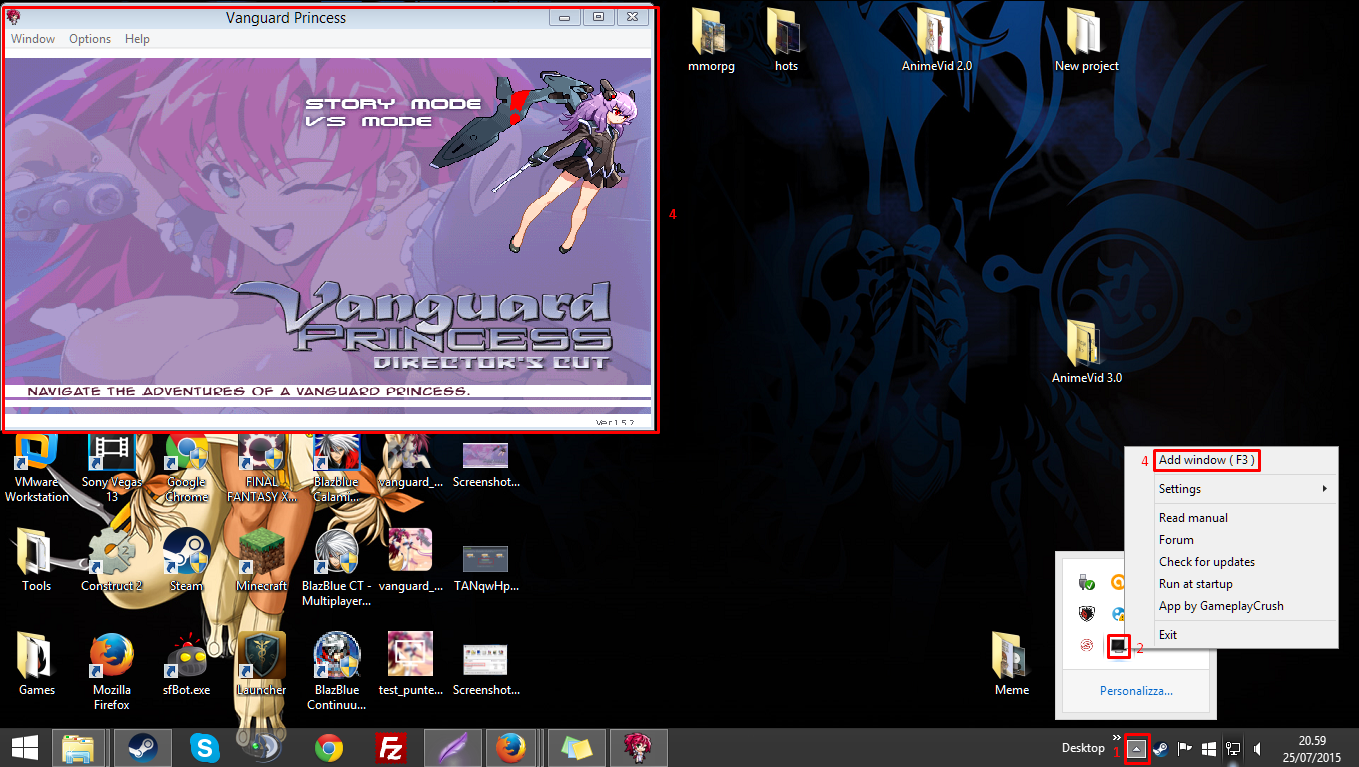Select the test_punte... image file on desktop

(411, 664)
